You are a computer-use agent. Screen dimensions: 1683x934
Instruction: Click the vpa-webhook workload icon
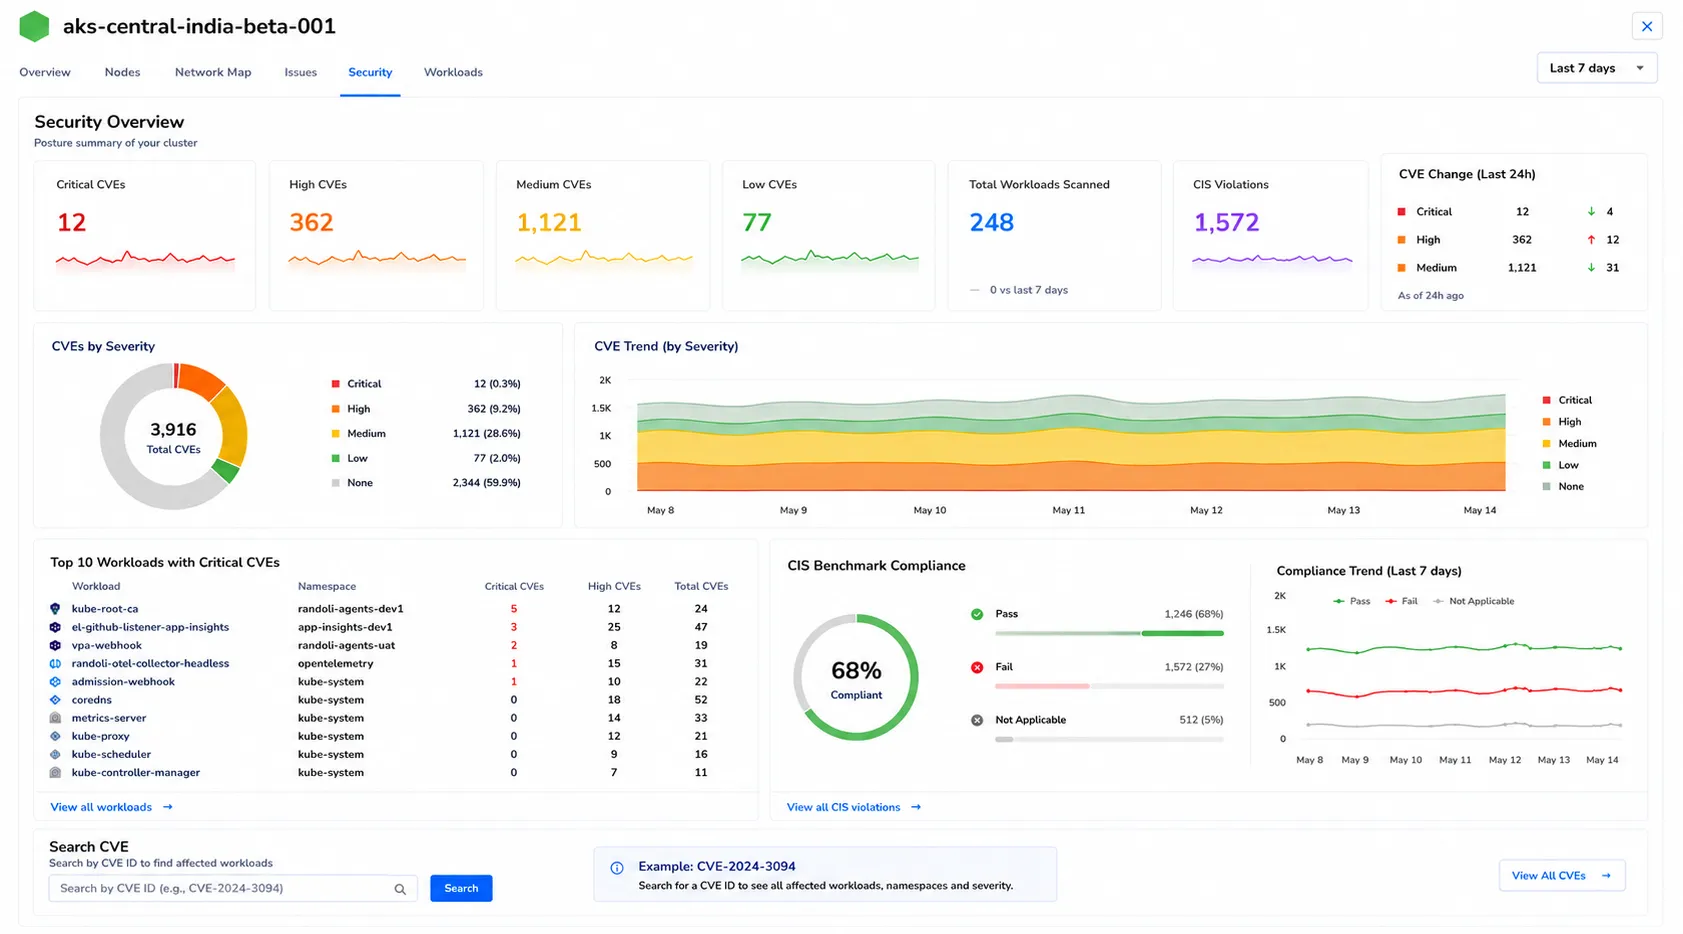click(x=55, y=645)
